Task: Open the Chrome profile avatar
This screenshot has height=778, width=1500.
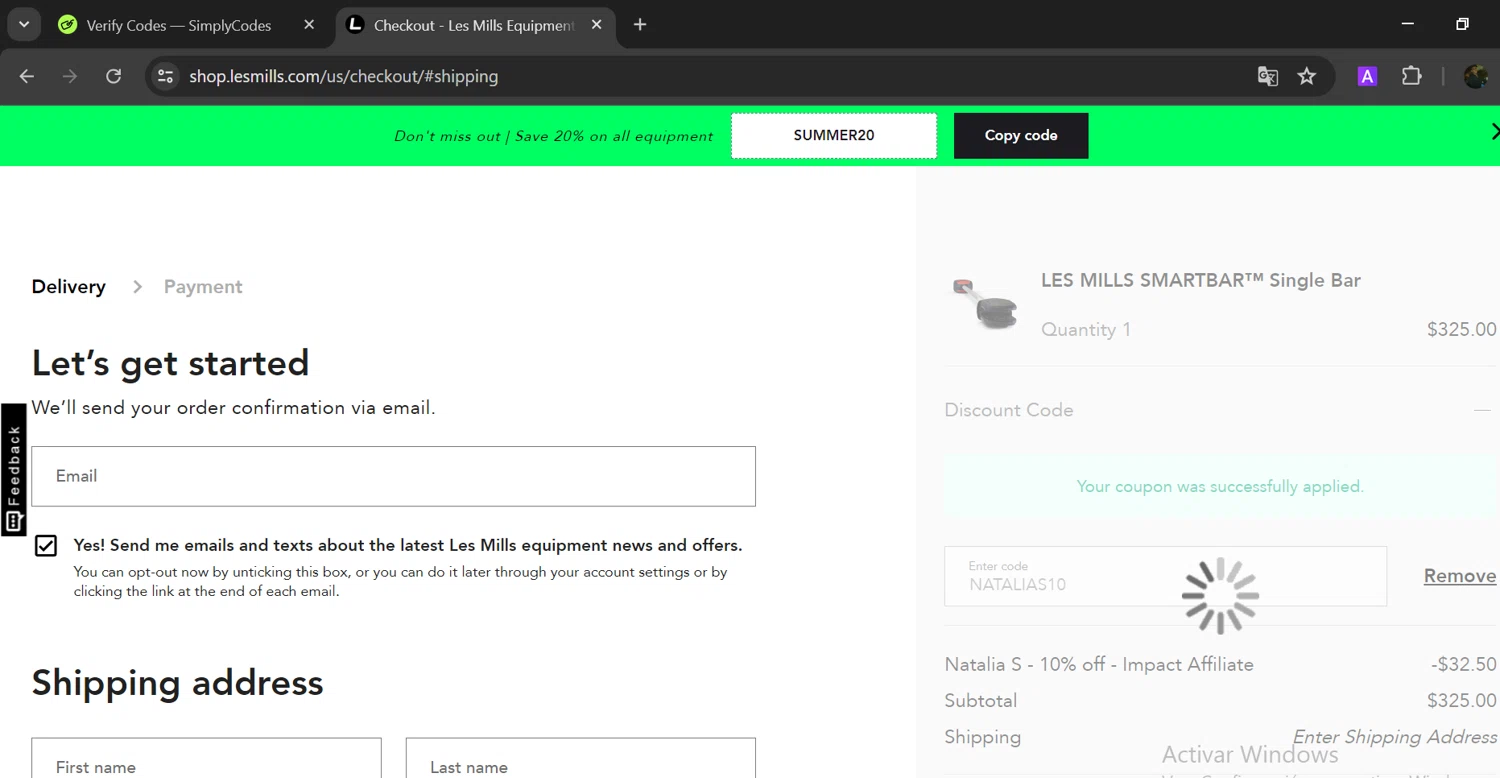Action: [x=1475, y=76]
